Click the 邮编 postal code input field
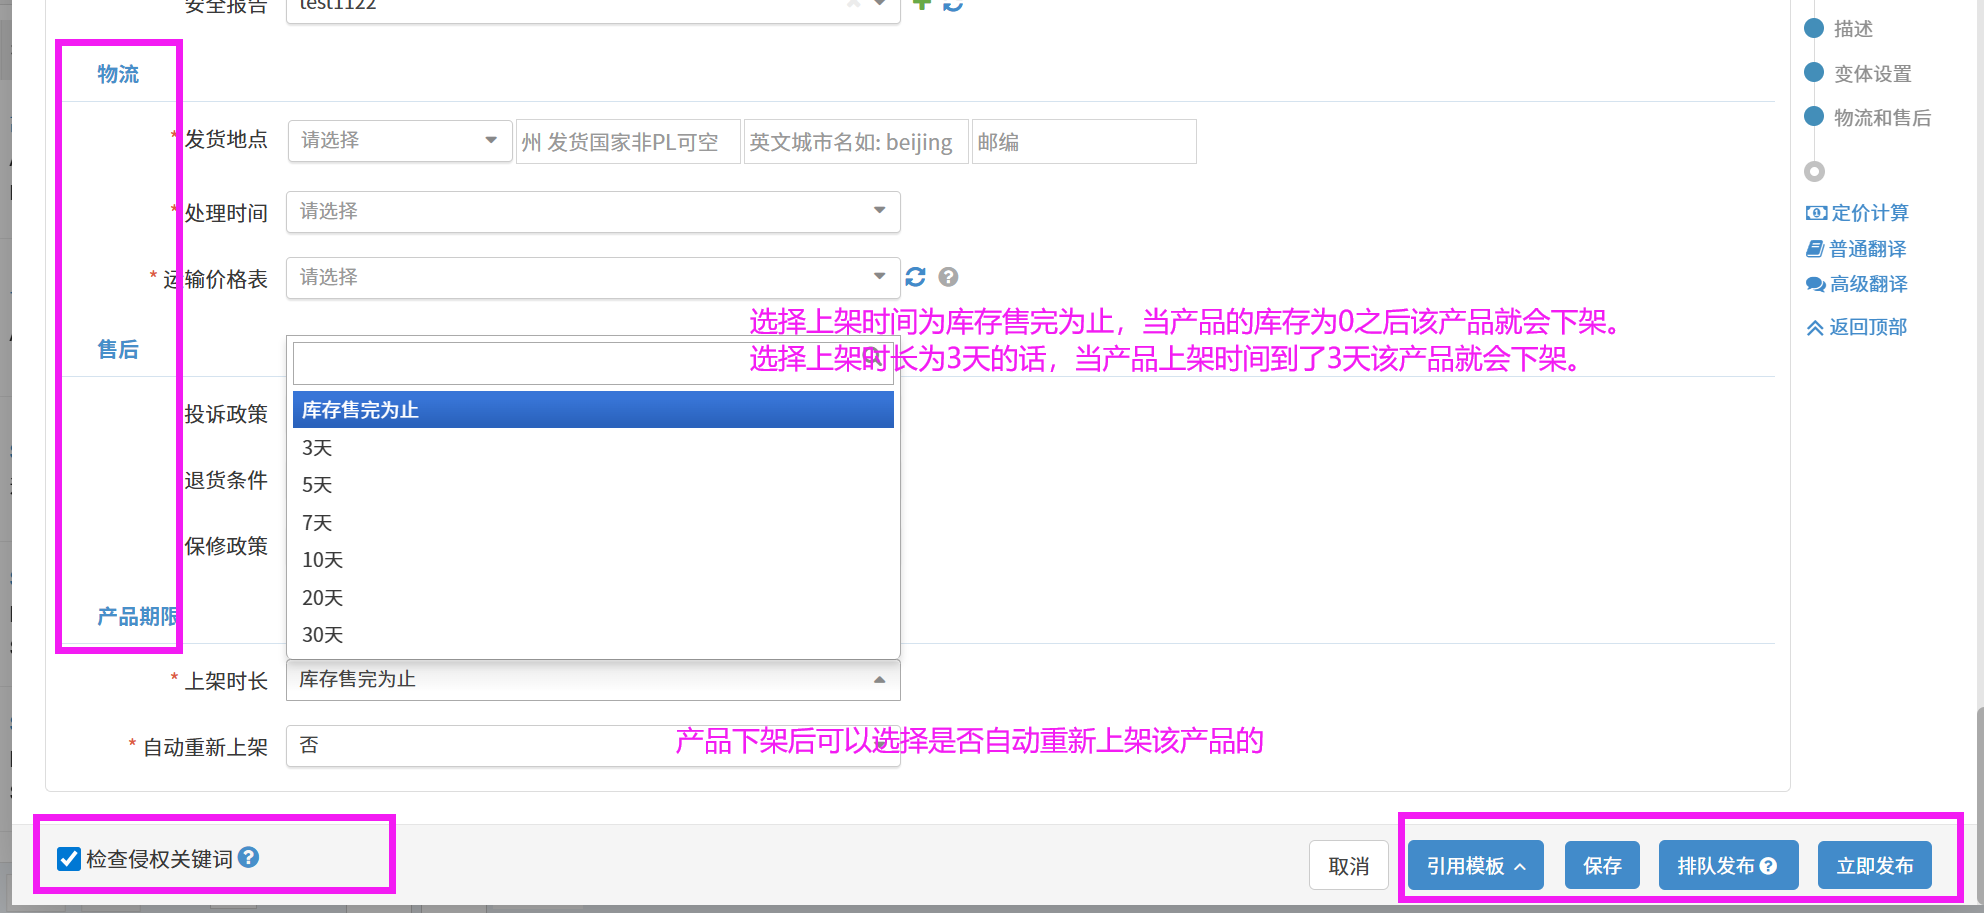This screenshot has height=913, width=1984. [1083, 142]
